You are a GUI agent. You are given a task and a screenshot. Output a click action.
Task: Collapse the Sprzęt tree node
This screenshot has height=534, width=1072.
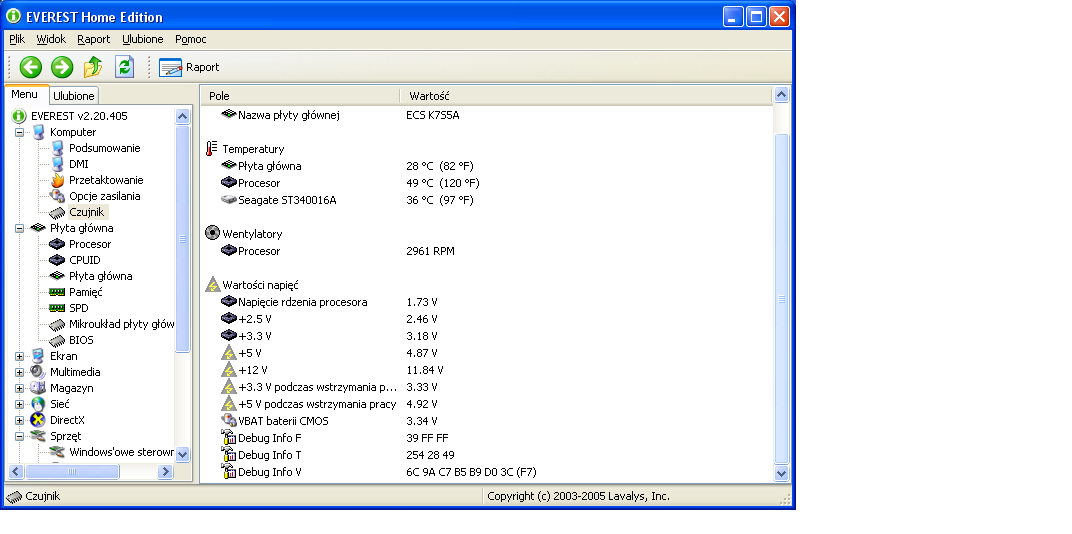coord(19,436)
